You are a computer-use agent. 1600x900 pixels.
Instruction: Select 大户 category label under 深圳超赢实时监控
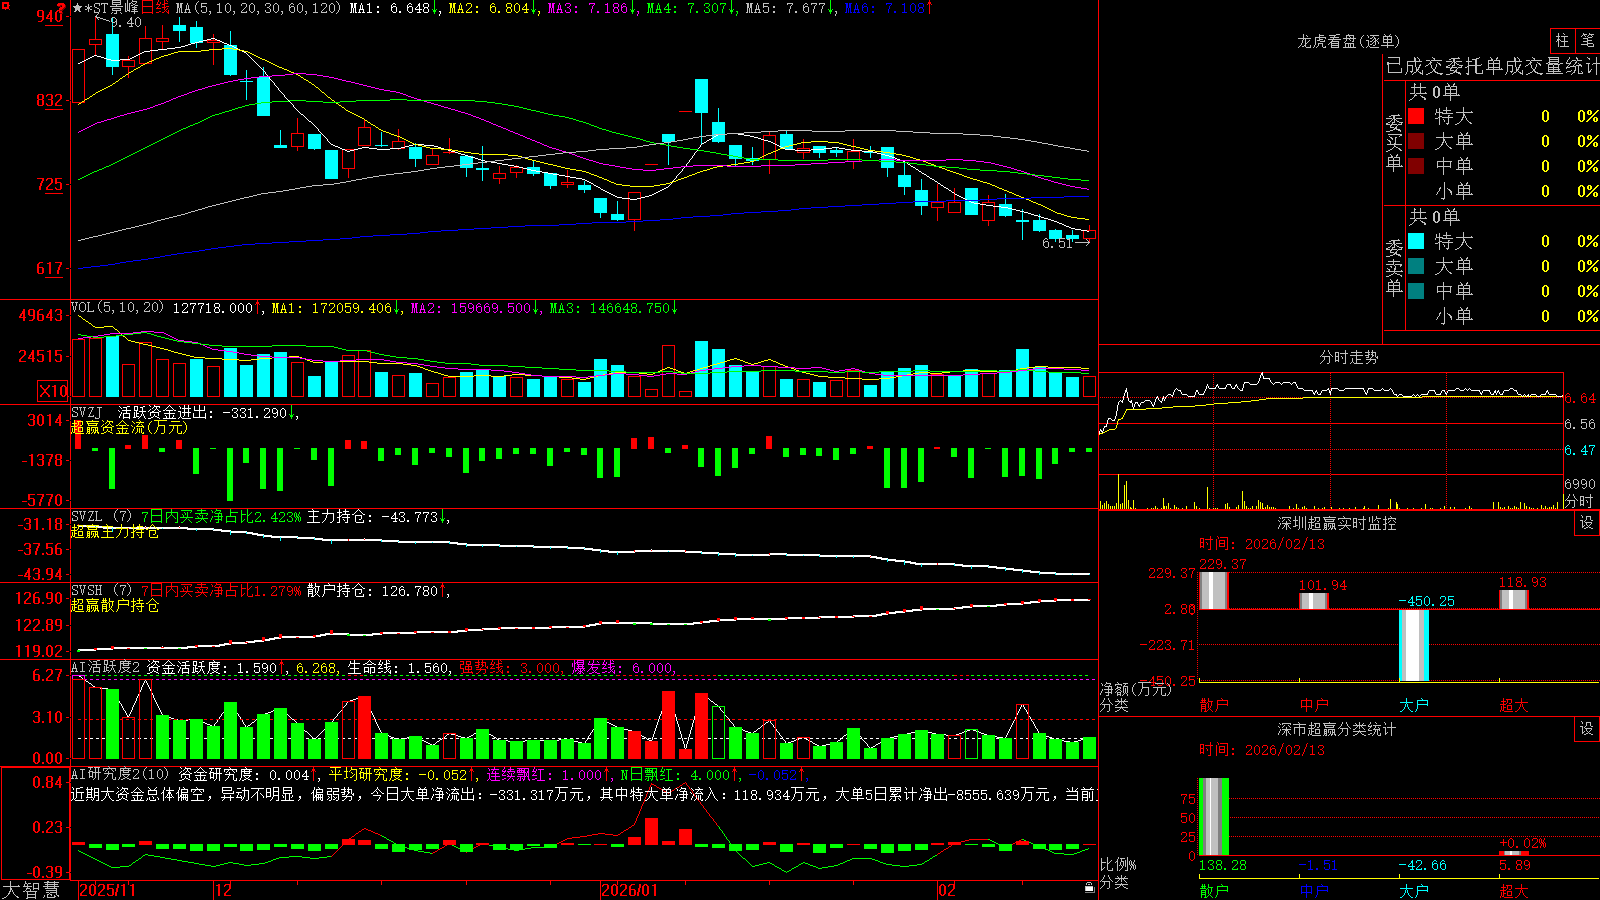pos(1414,705)
